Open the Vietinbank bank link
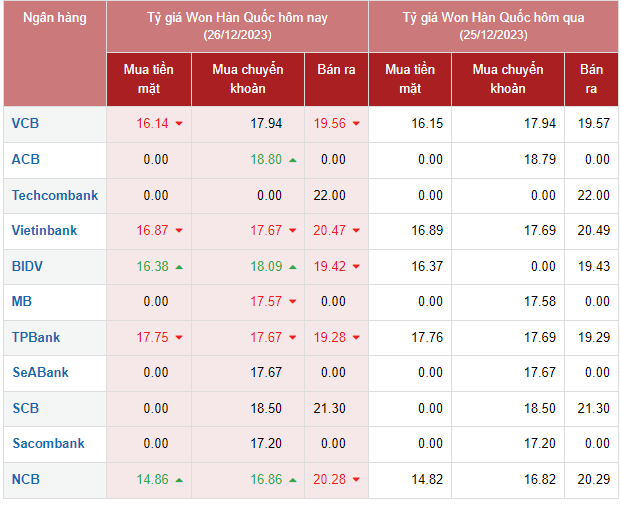 44,230
